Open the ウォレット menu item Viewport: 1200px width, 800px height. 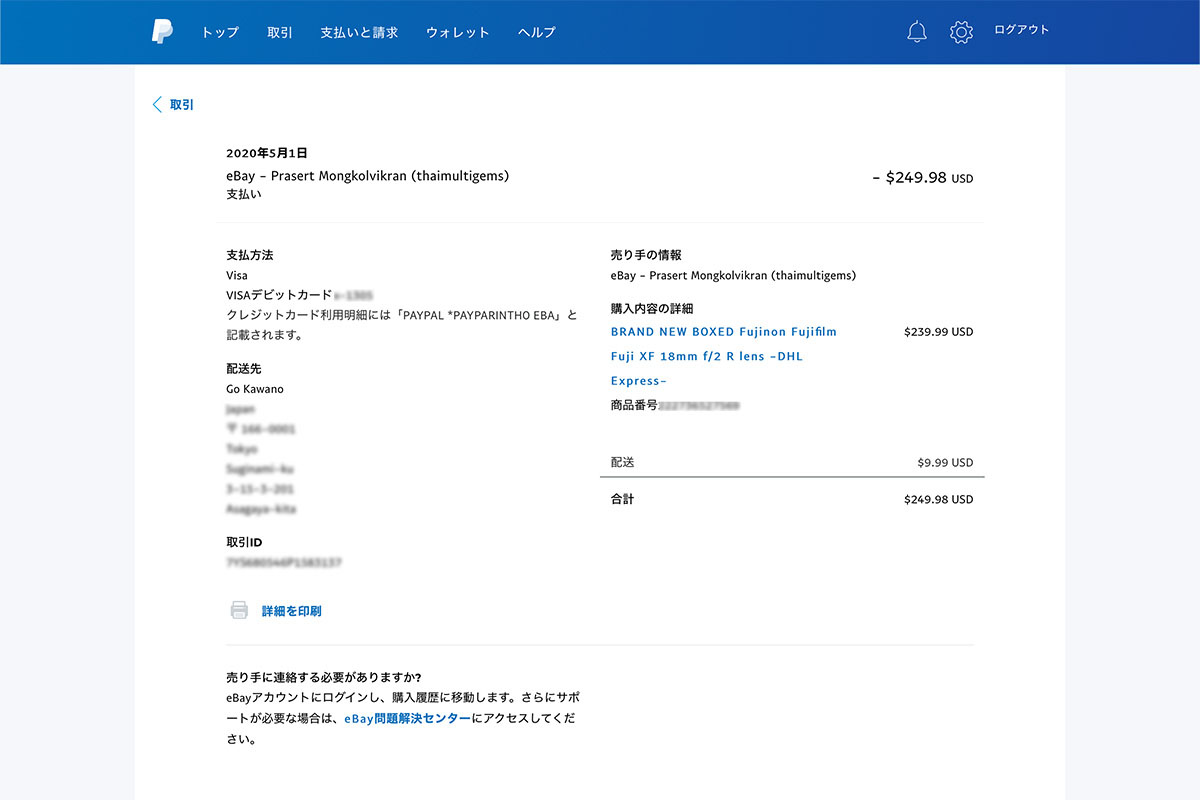pyautogui.click(x=458, y=32)
